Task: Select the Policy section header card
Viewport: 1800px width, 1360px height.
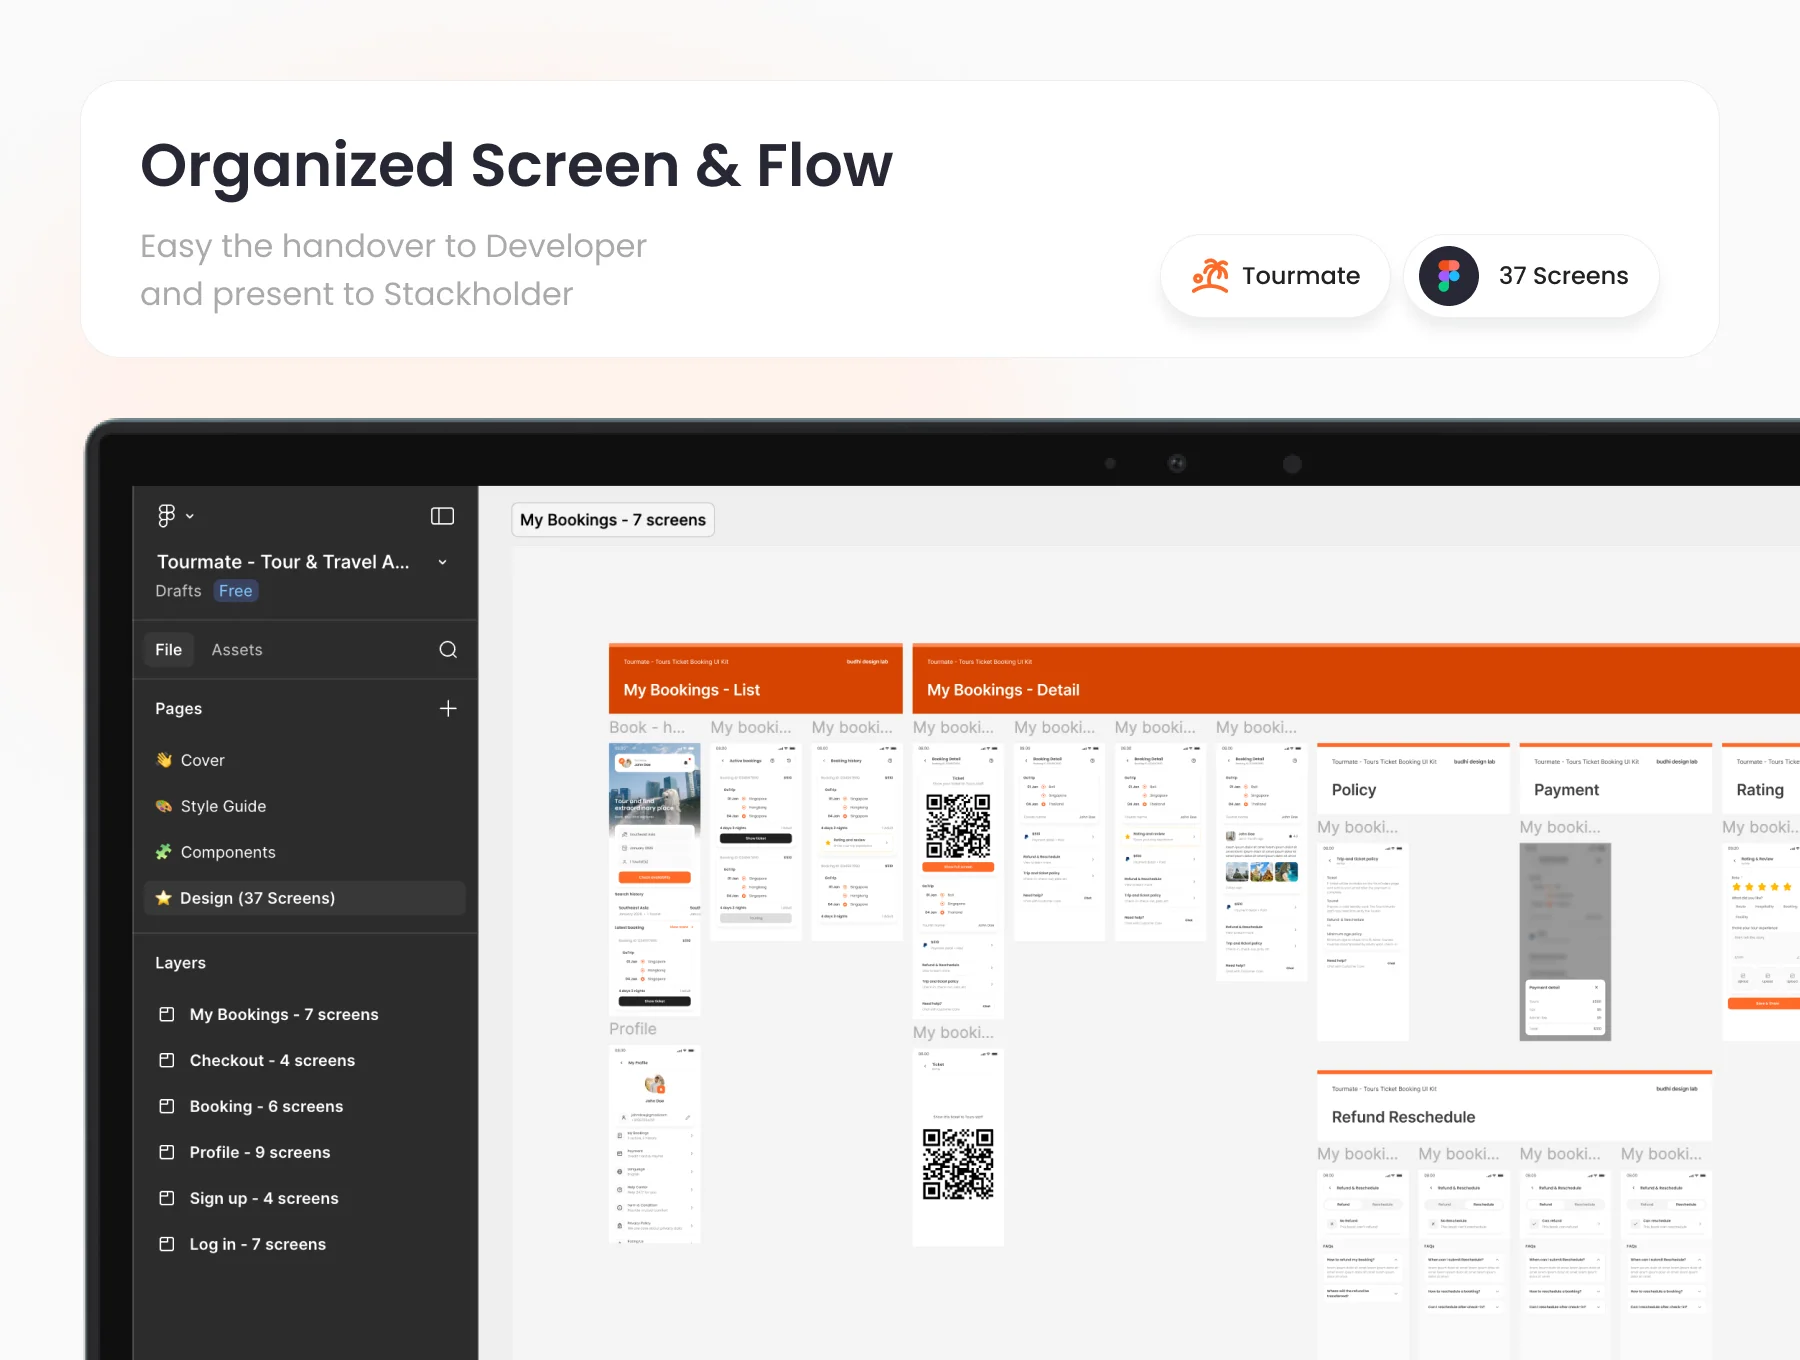Action: [x=1413, y=778]
